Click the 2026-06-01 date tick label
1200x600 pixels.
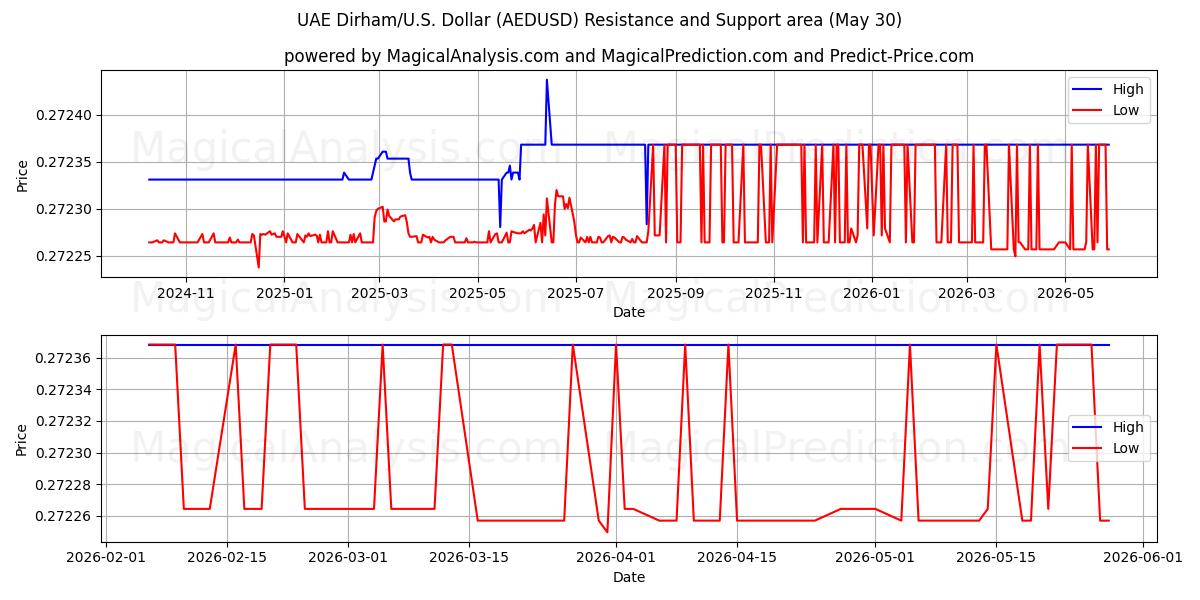point(1143,558)
